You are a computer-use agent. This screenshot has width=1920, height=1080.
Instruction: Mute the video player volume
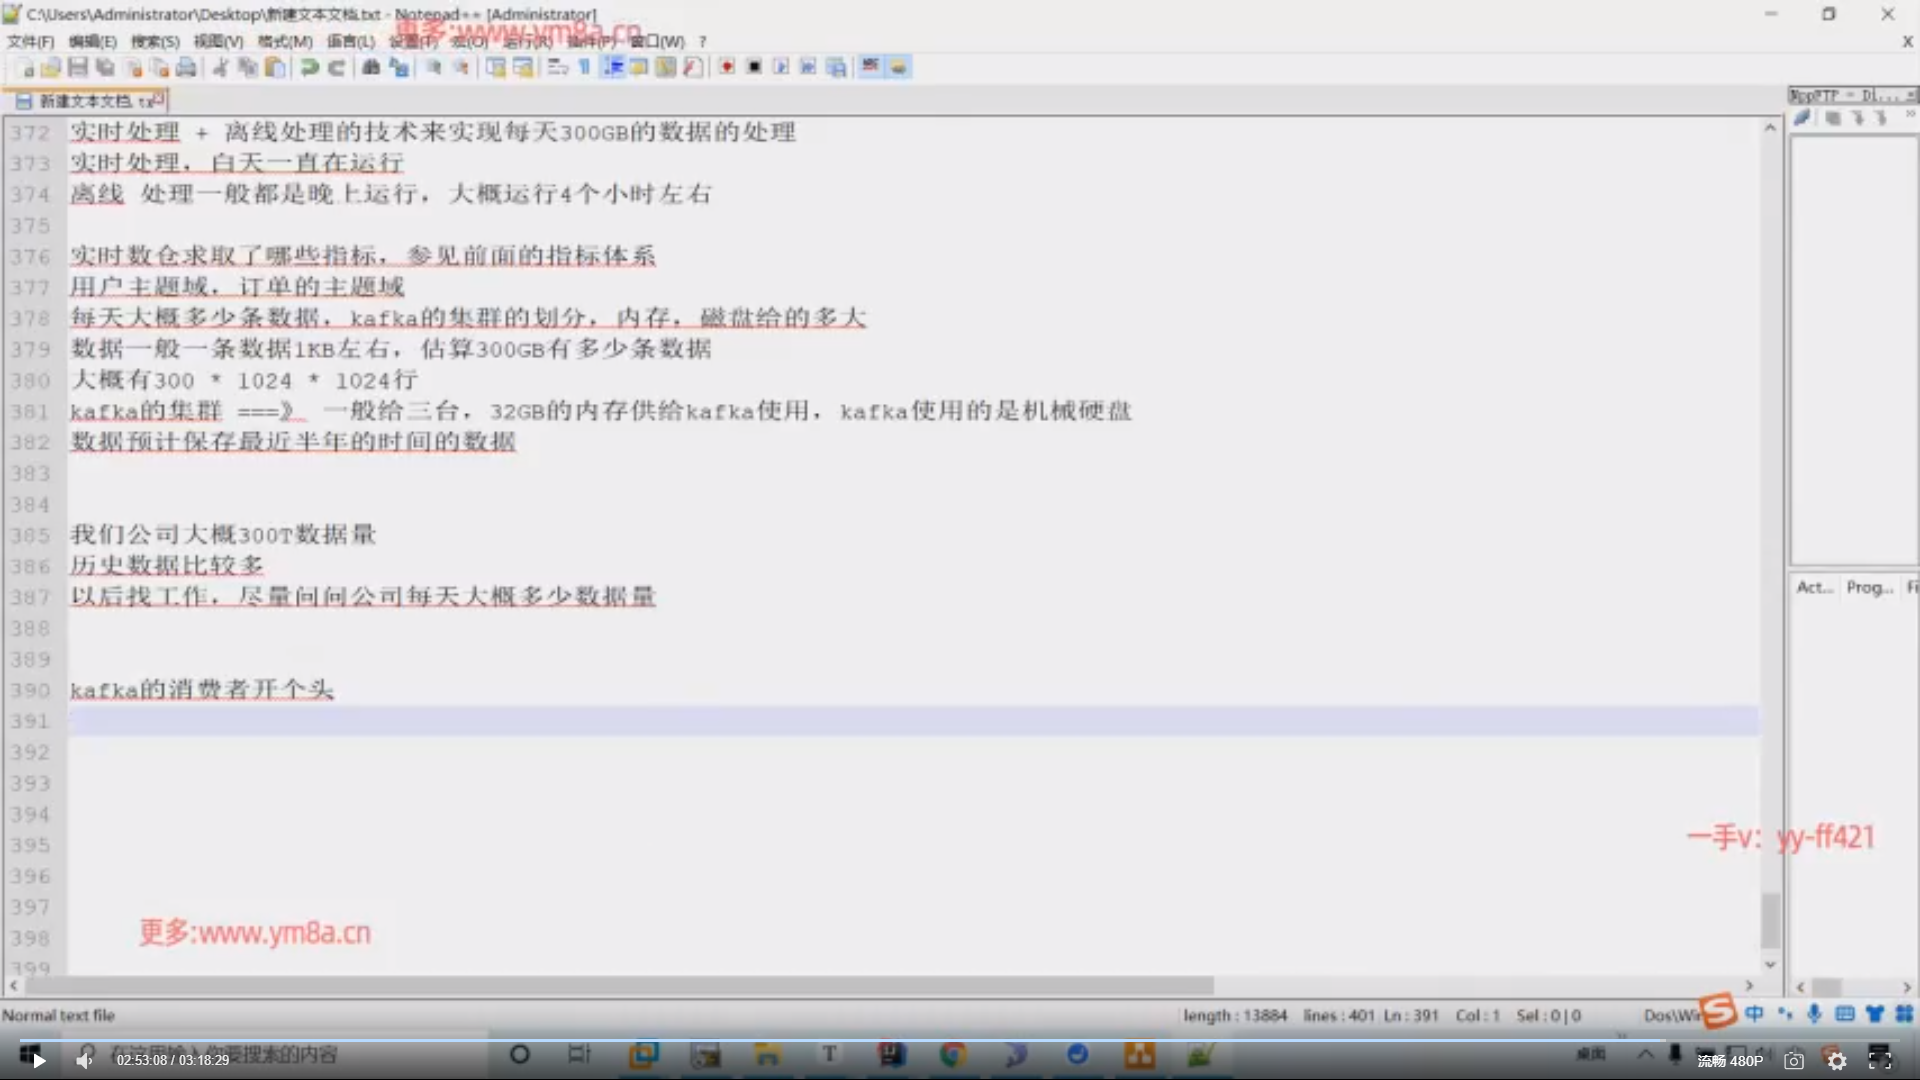click(85, 1060)
